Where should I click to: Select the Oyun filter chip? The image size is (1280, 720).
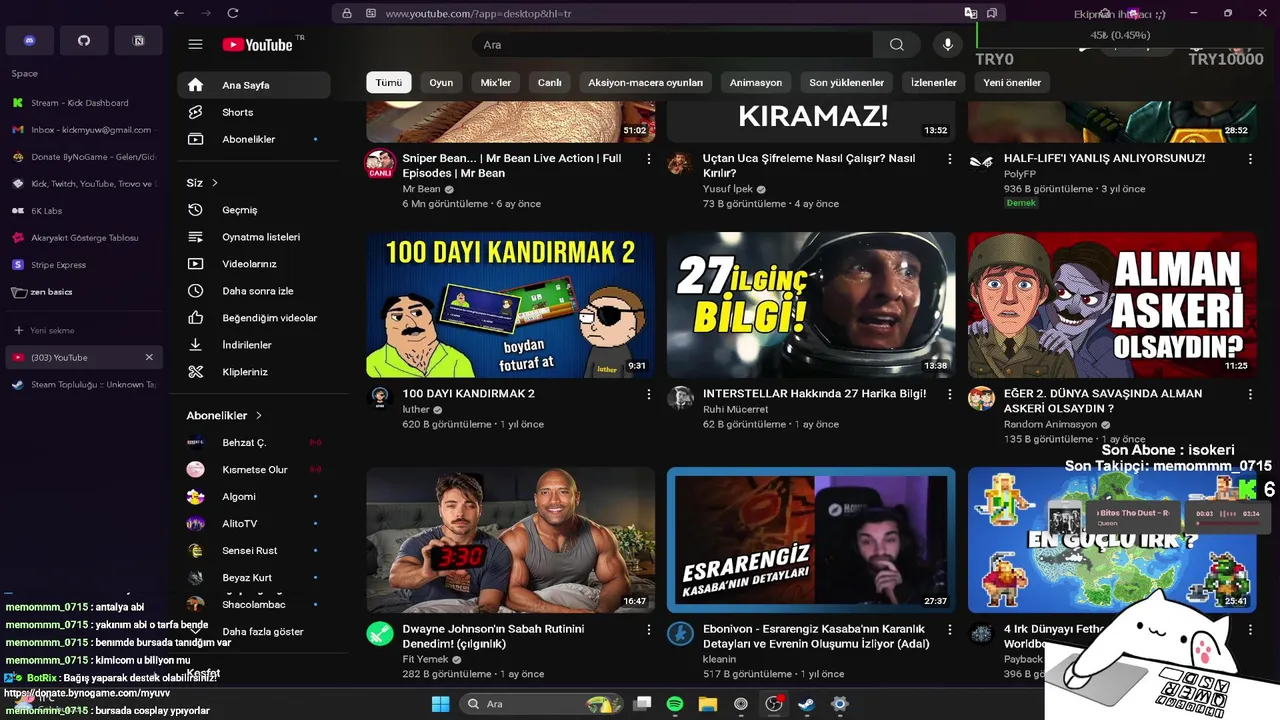coord(441,83)
